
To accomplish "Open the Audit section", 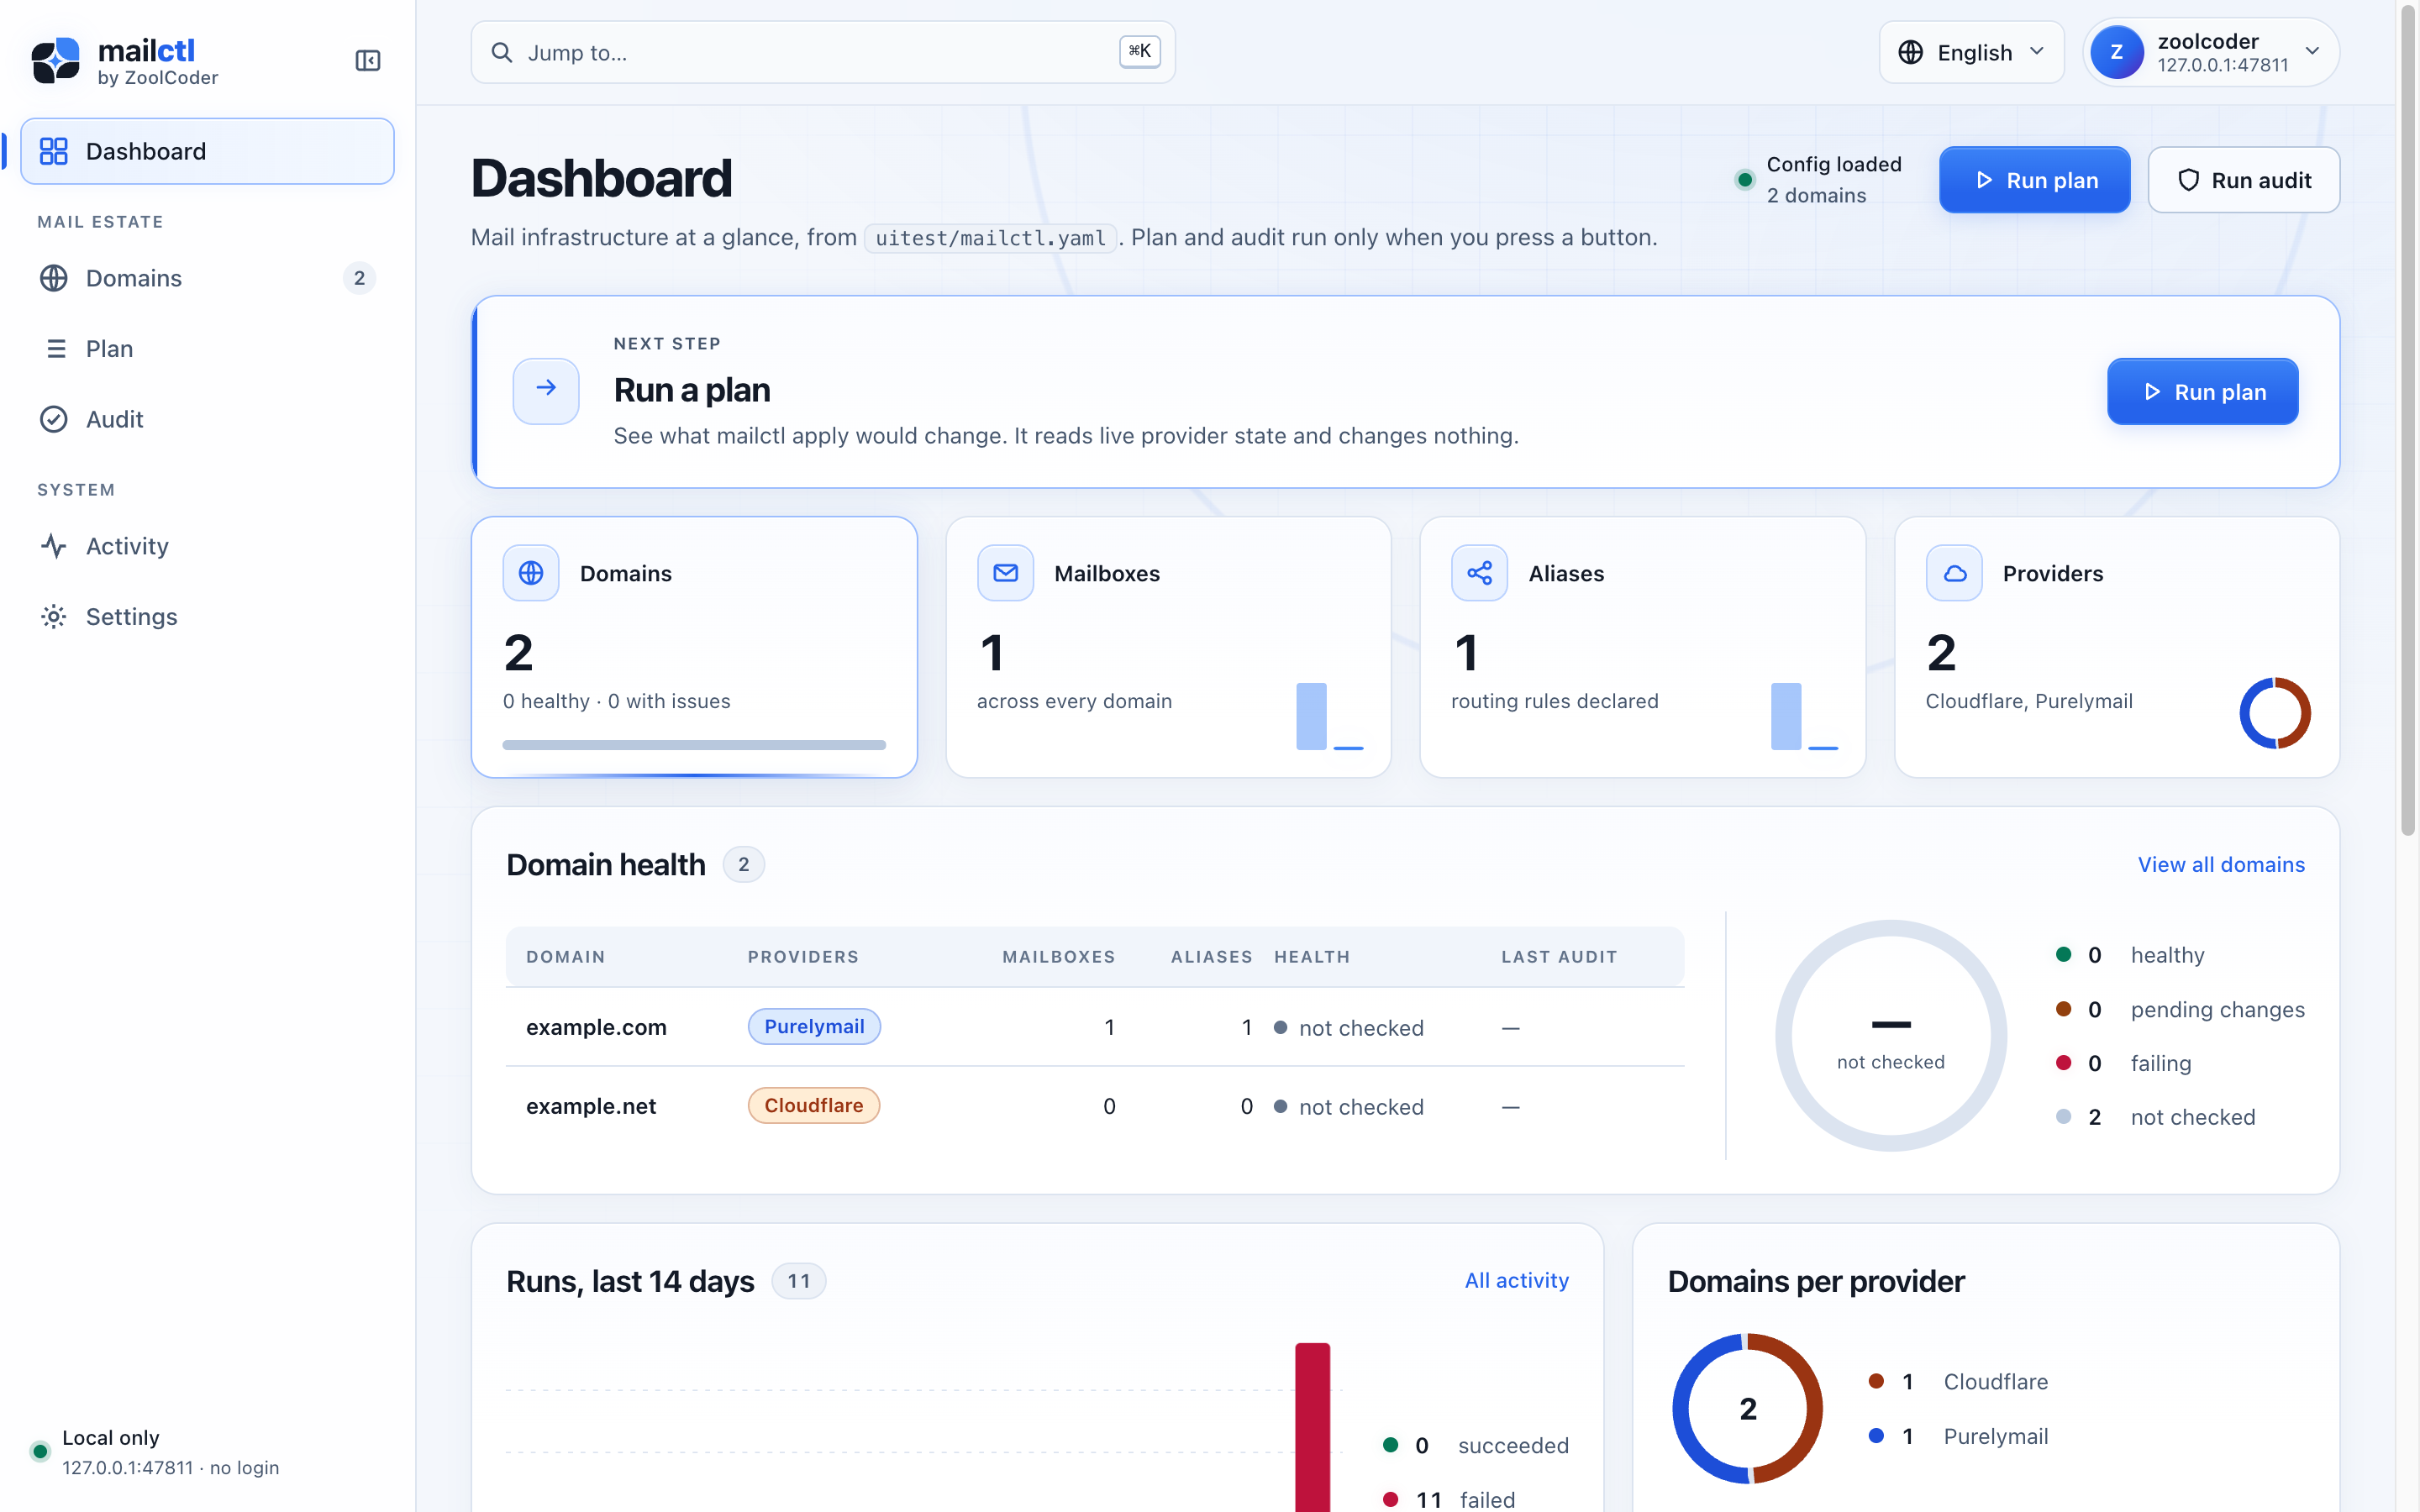I will (x=207, y=419).
